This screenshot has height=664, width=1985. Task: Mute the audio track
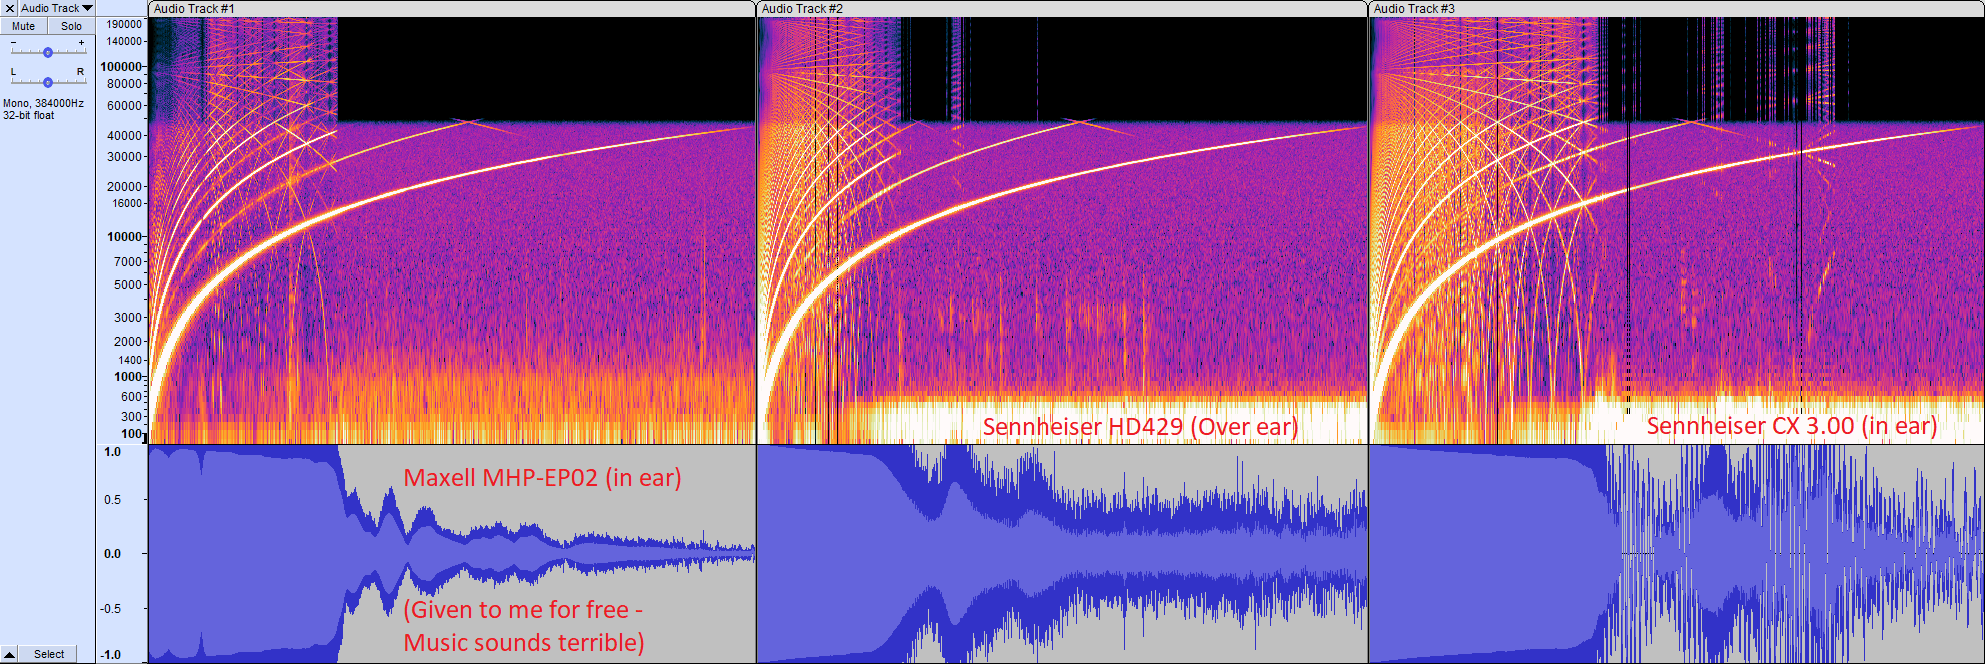24,26
